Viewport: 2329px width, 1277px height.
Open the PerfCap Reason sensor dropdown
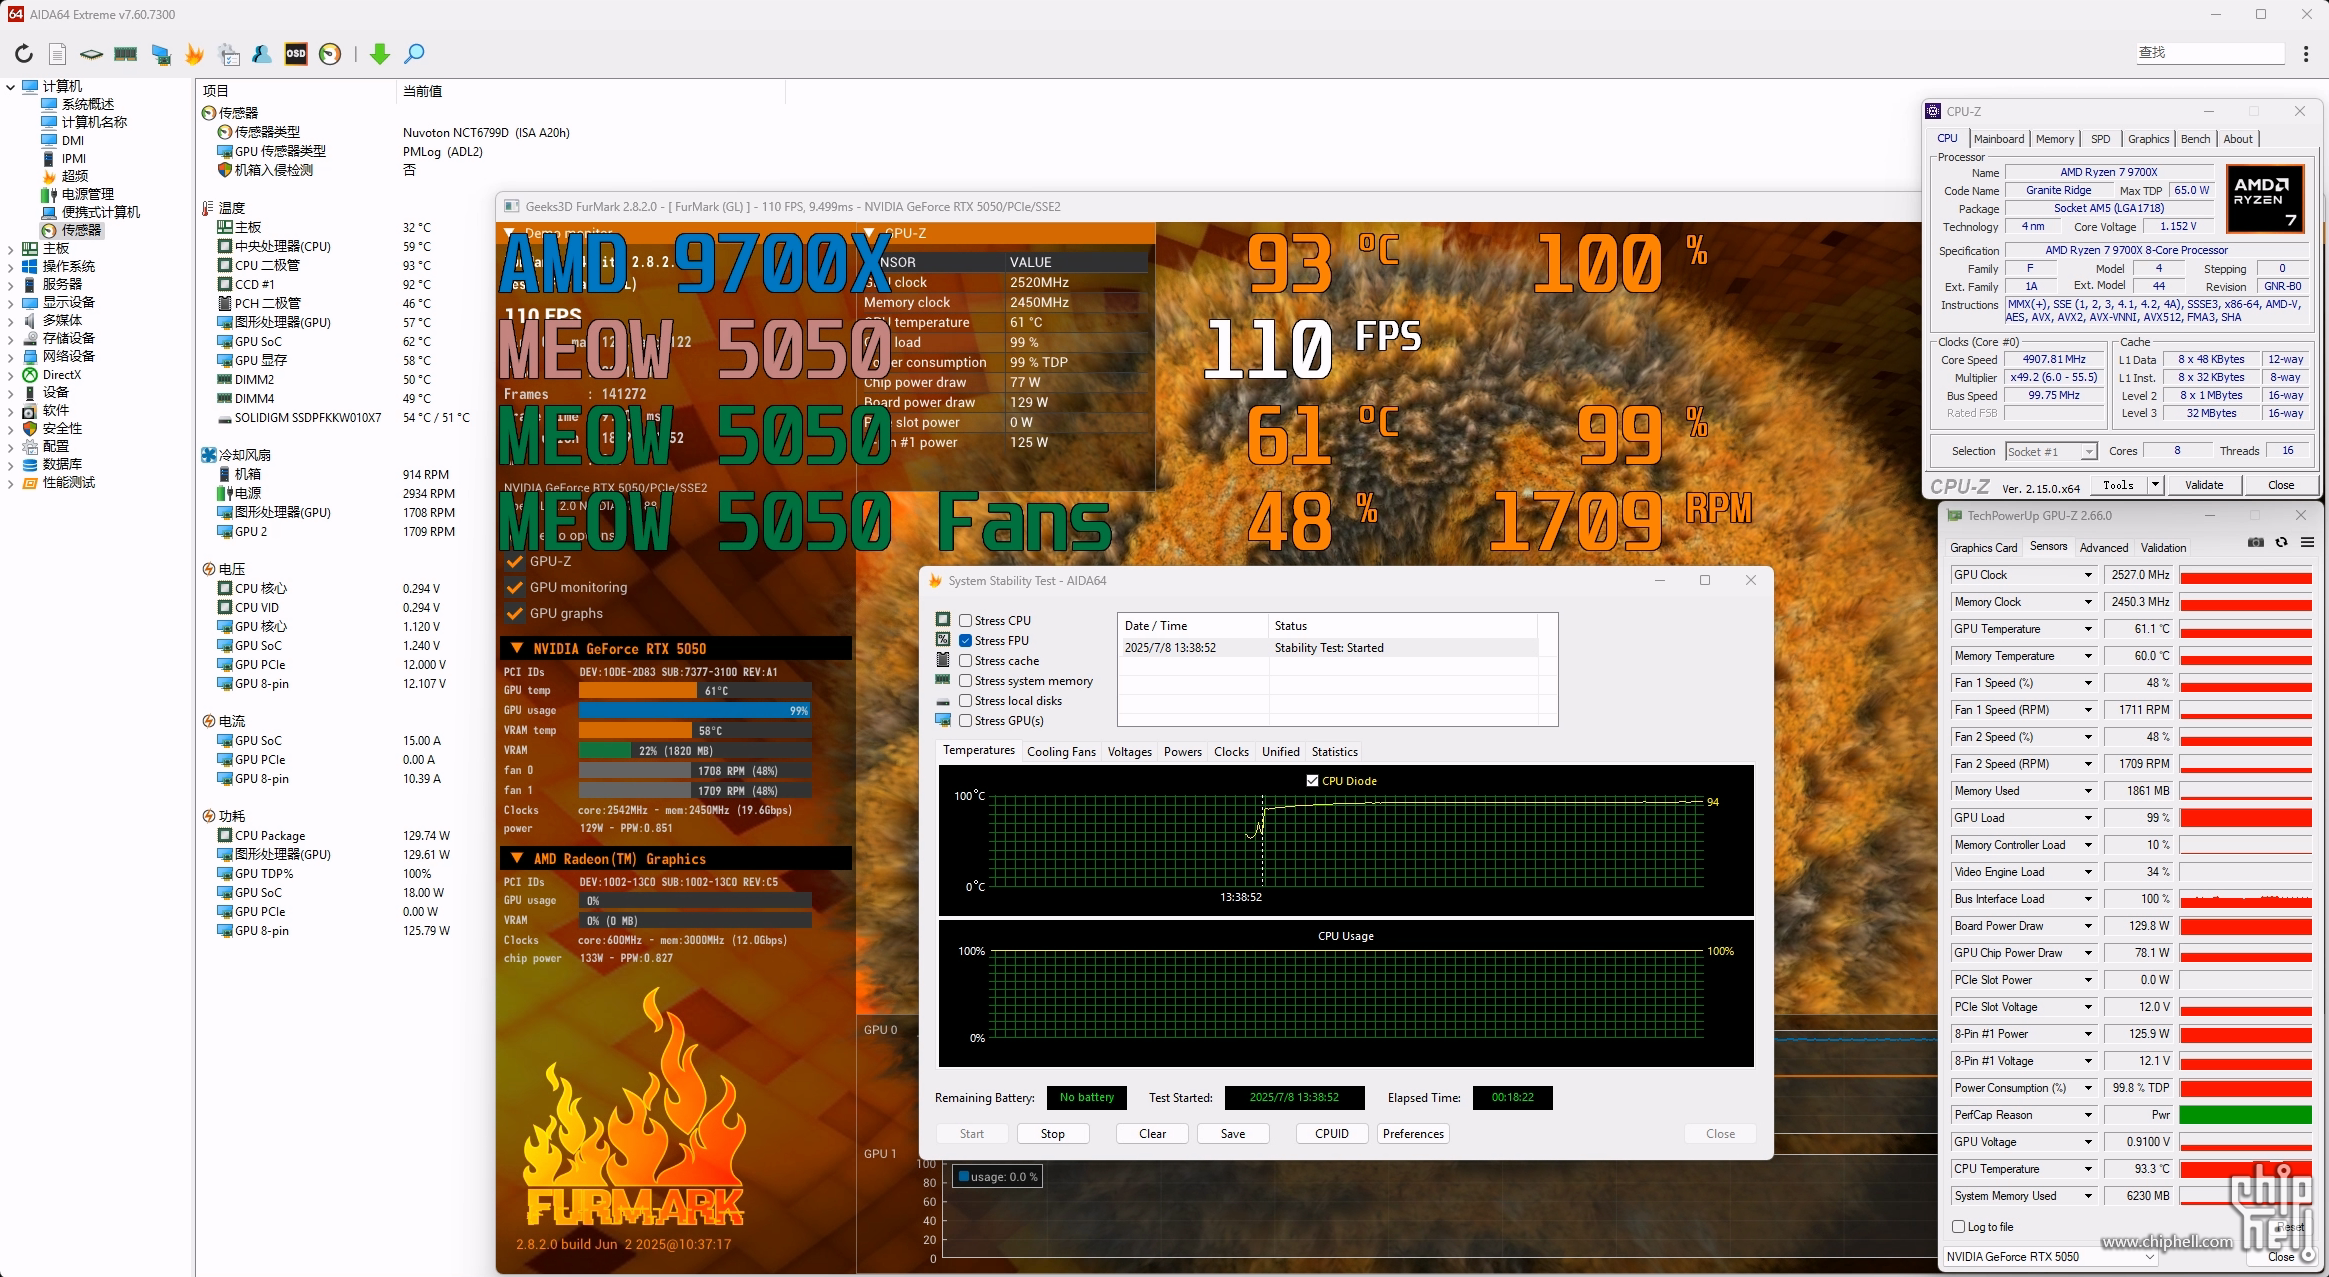2088,1115
